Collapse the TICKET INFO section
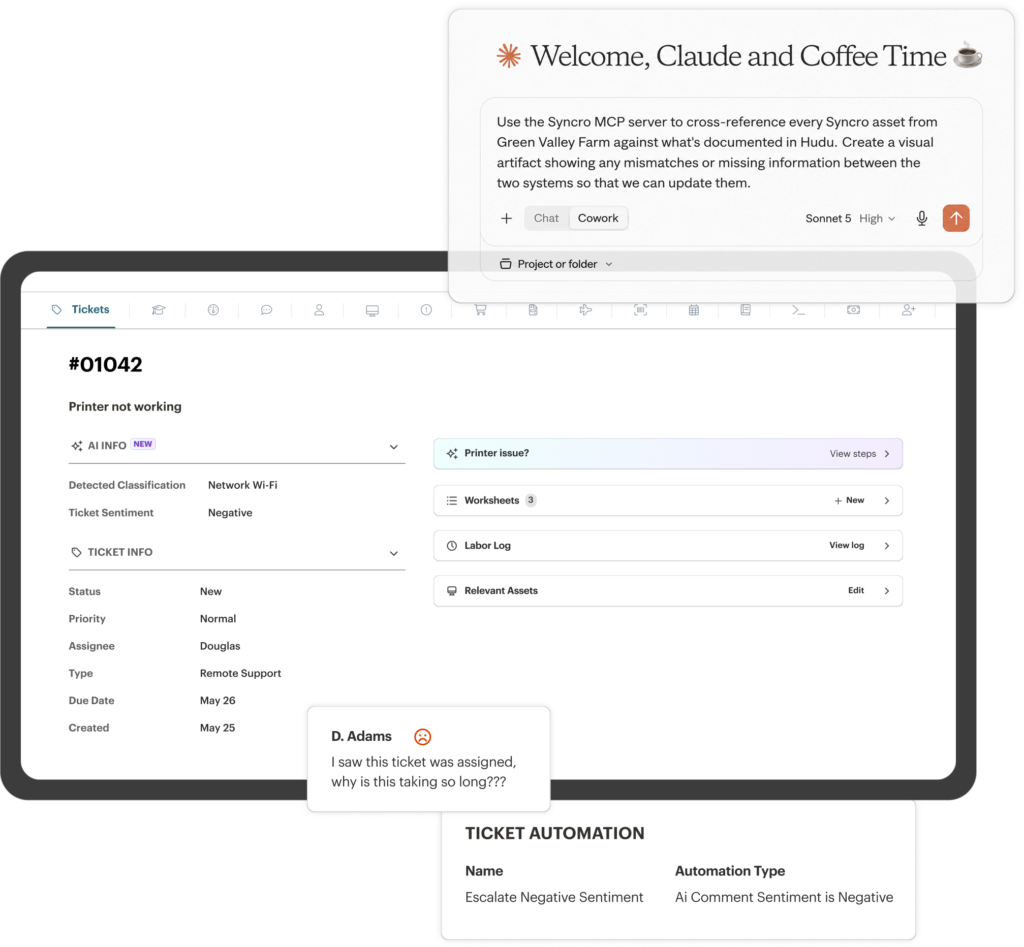Image resolution: width=1024 pixels, height=947 pixels. [394, 553]
